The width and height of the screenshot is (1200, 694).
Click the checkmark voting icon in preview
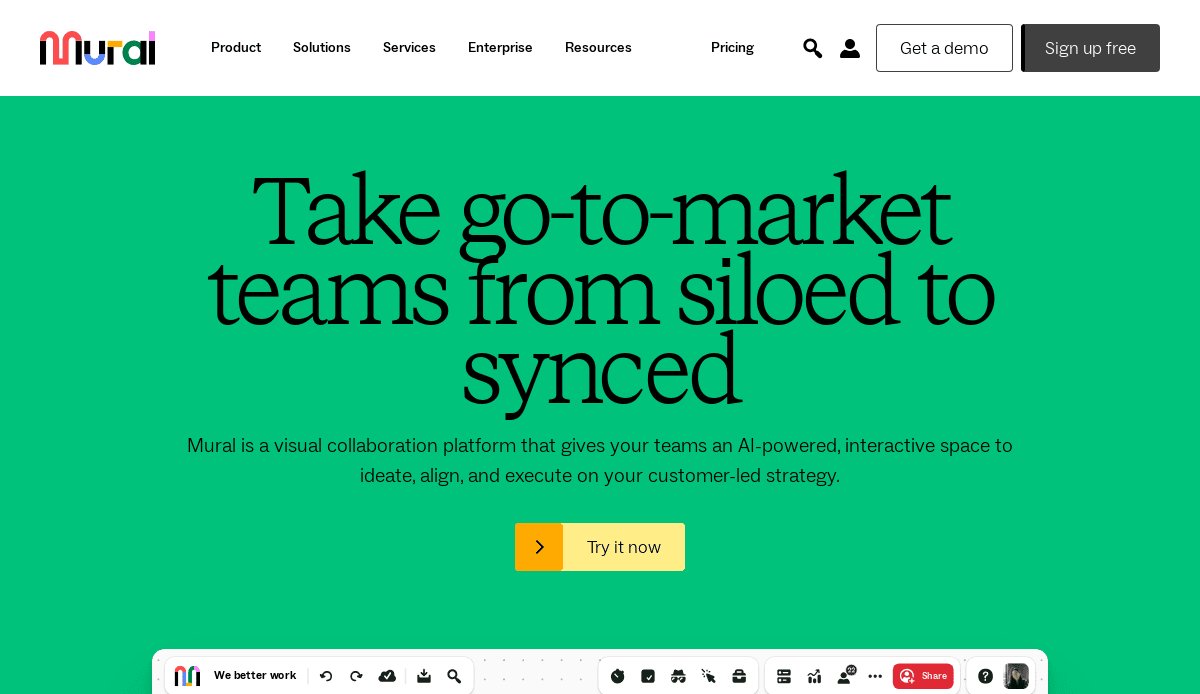[x=648, y=676]
